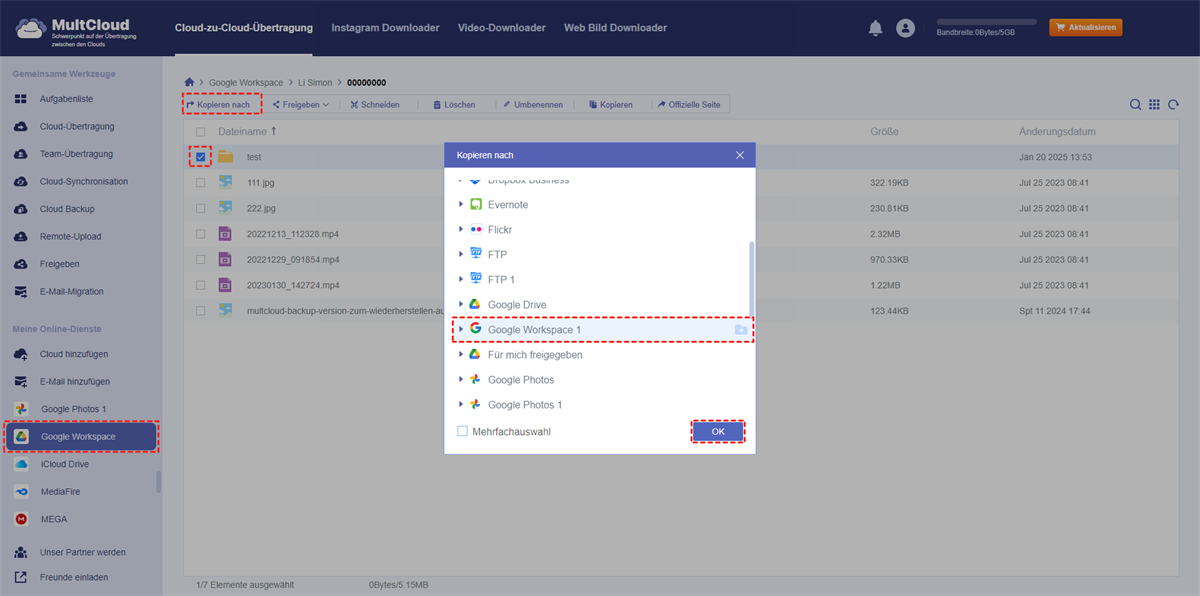Image resolution: width=1200 pixels, height=596 pixels.
Task: Switch to Instagram Downloader tab
Action: pos(385,28)
